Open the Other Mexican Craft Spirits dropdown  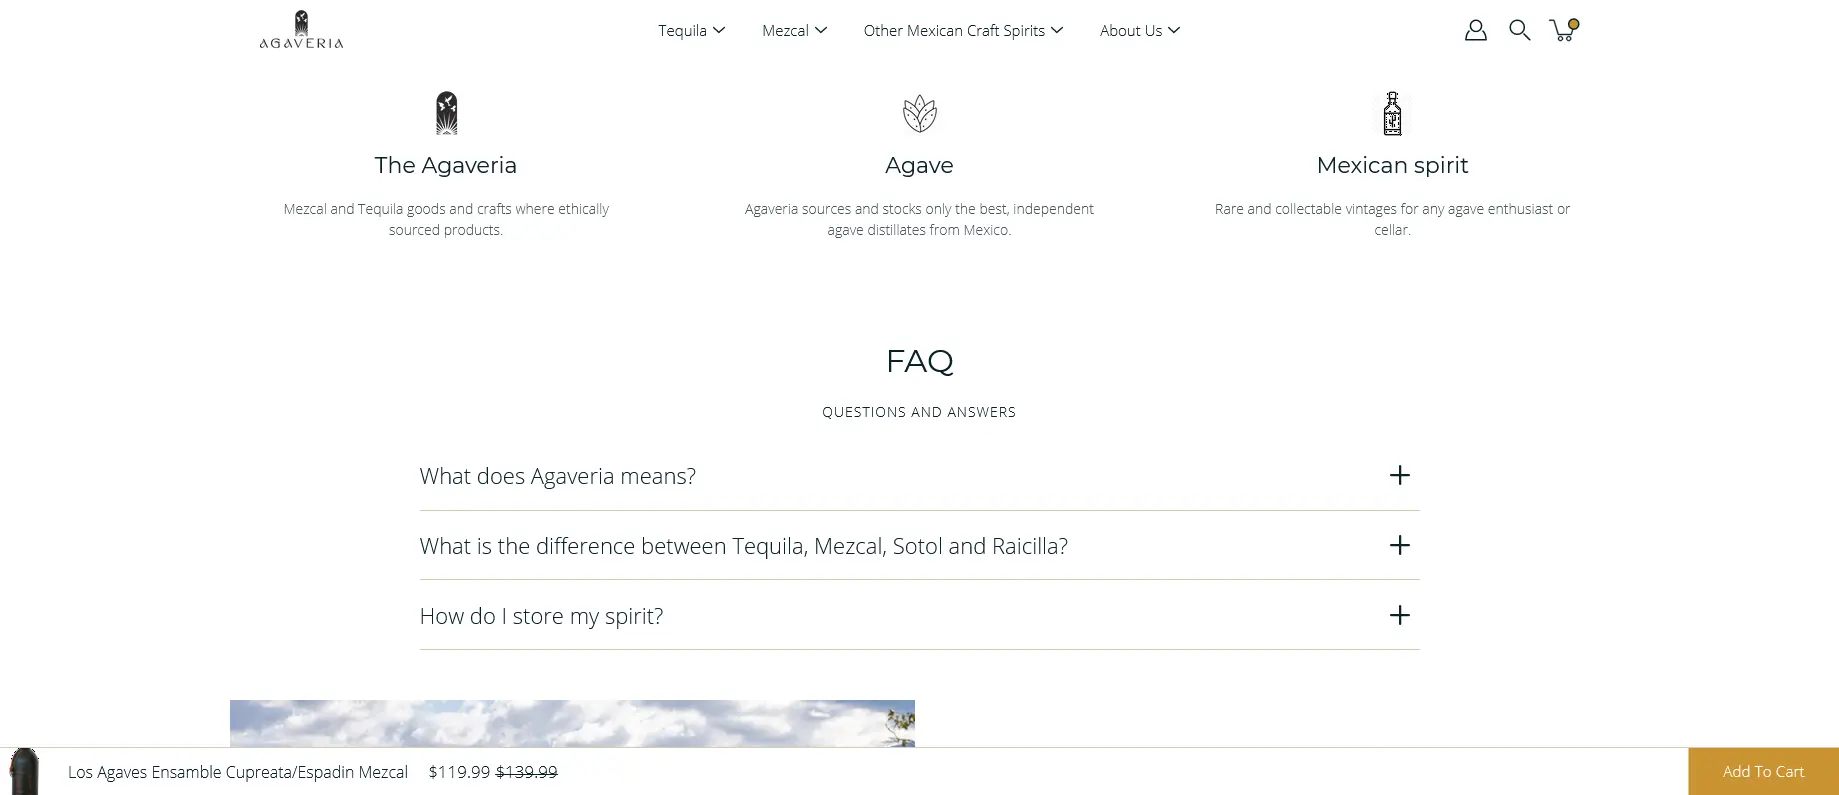click(961, 30)
